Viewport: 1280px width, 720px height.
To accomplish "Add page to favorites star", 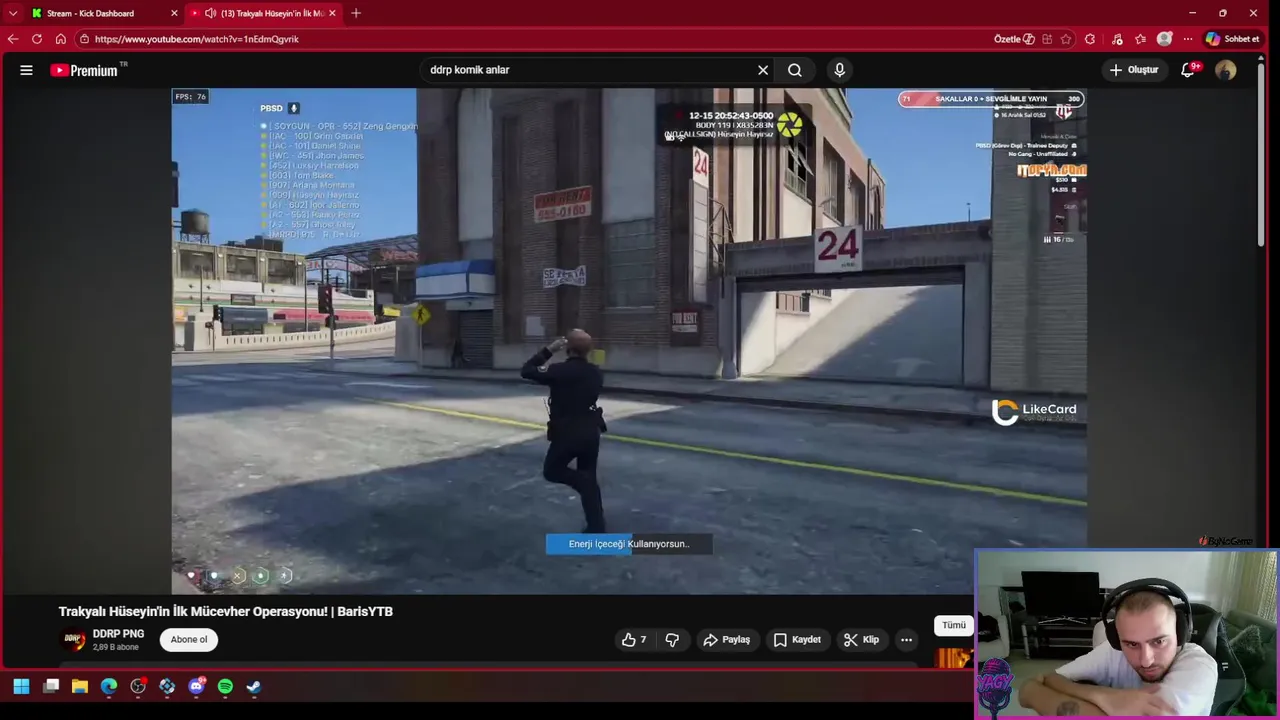I will (1066, 39).
